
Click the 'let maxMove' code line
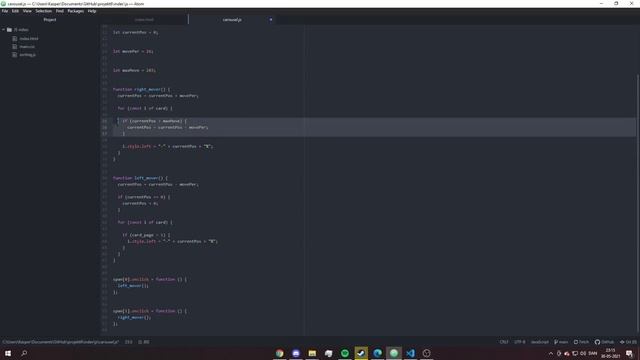(x=134, y=70)
